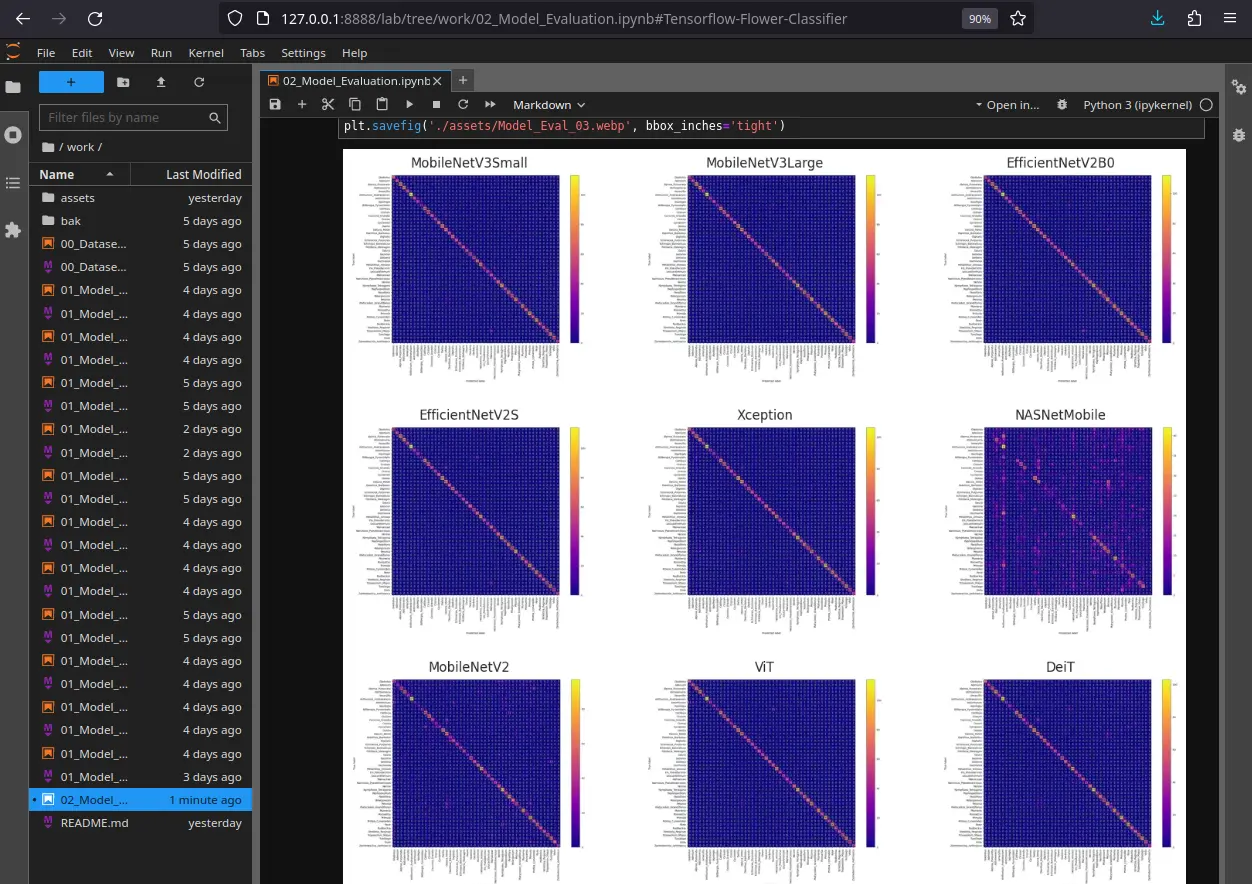Navigate to the work breadcrumb folder
The height and width of the screenshot is (884, 1252).
(81, 147)
